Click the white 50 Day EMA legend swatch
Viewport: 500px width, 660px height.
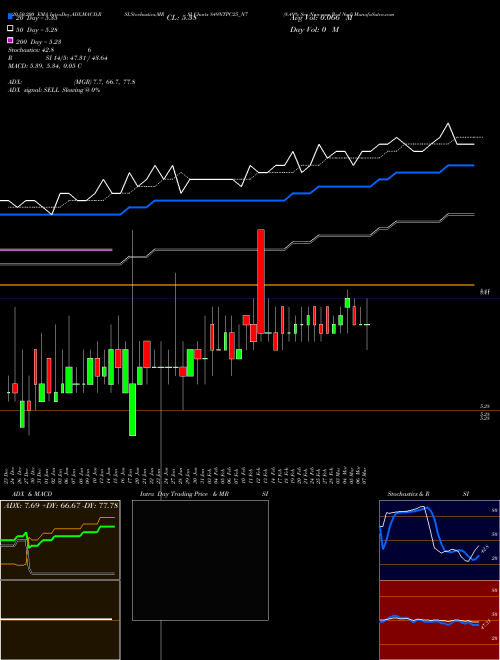pyautogui.click(x=10, y=29)
